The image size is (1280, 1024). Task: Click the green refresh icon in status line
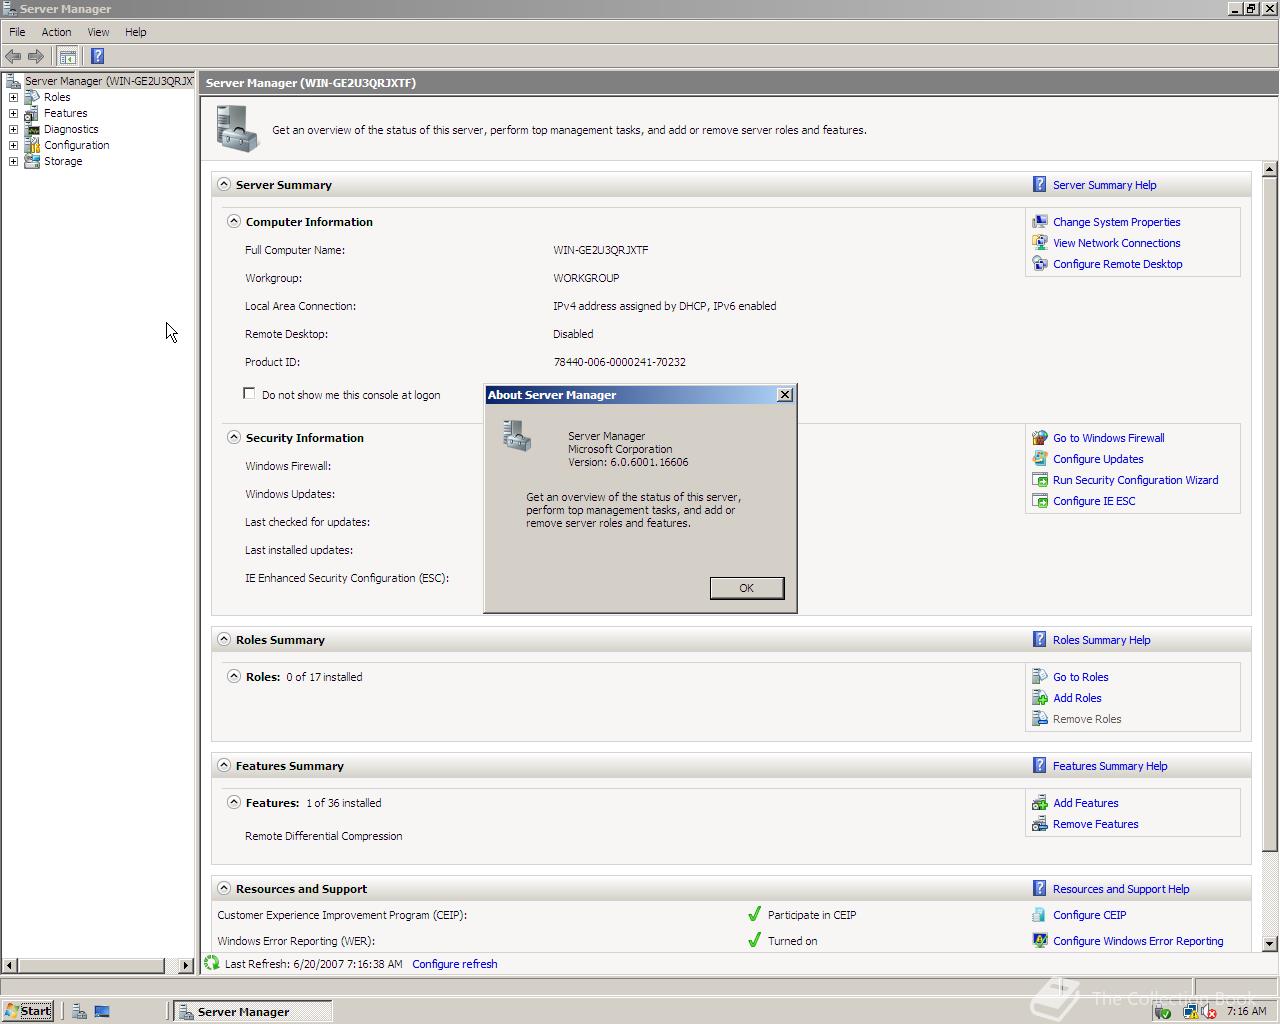(212, 964)
